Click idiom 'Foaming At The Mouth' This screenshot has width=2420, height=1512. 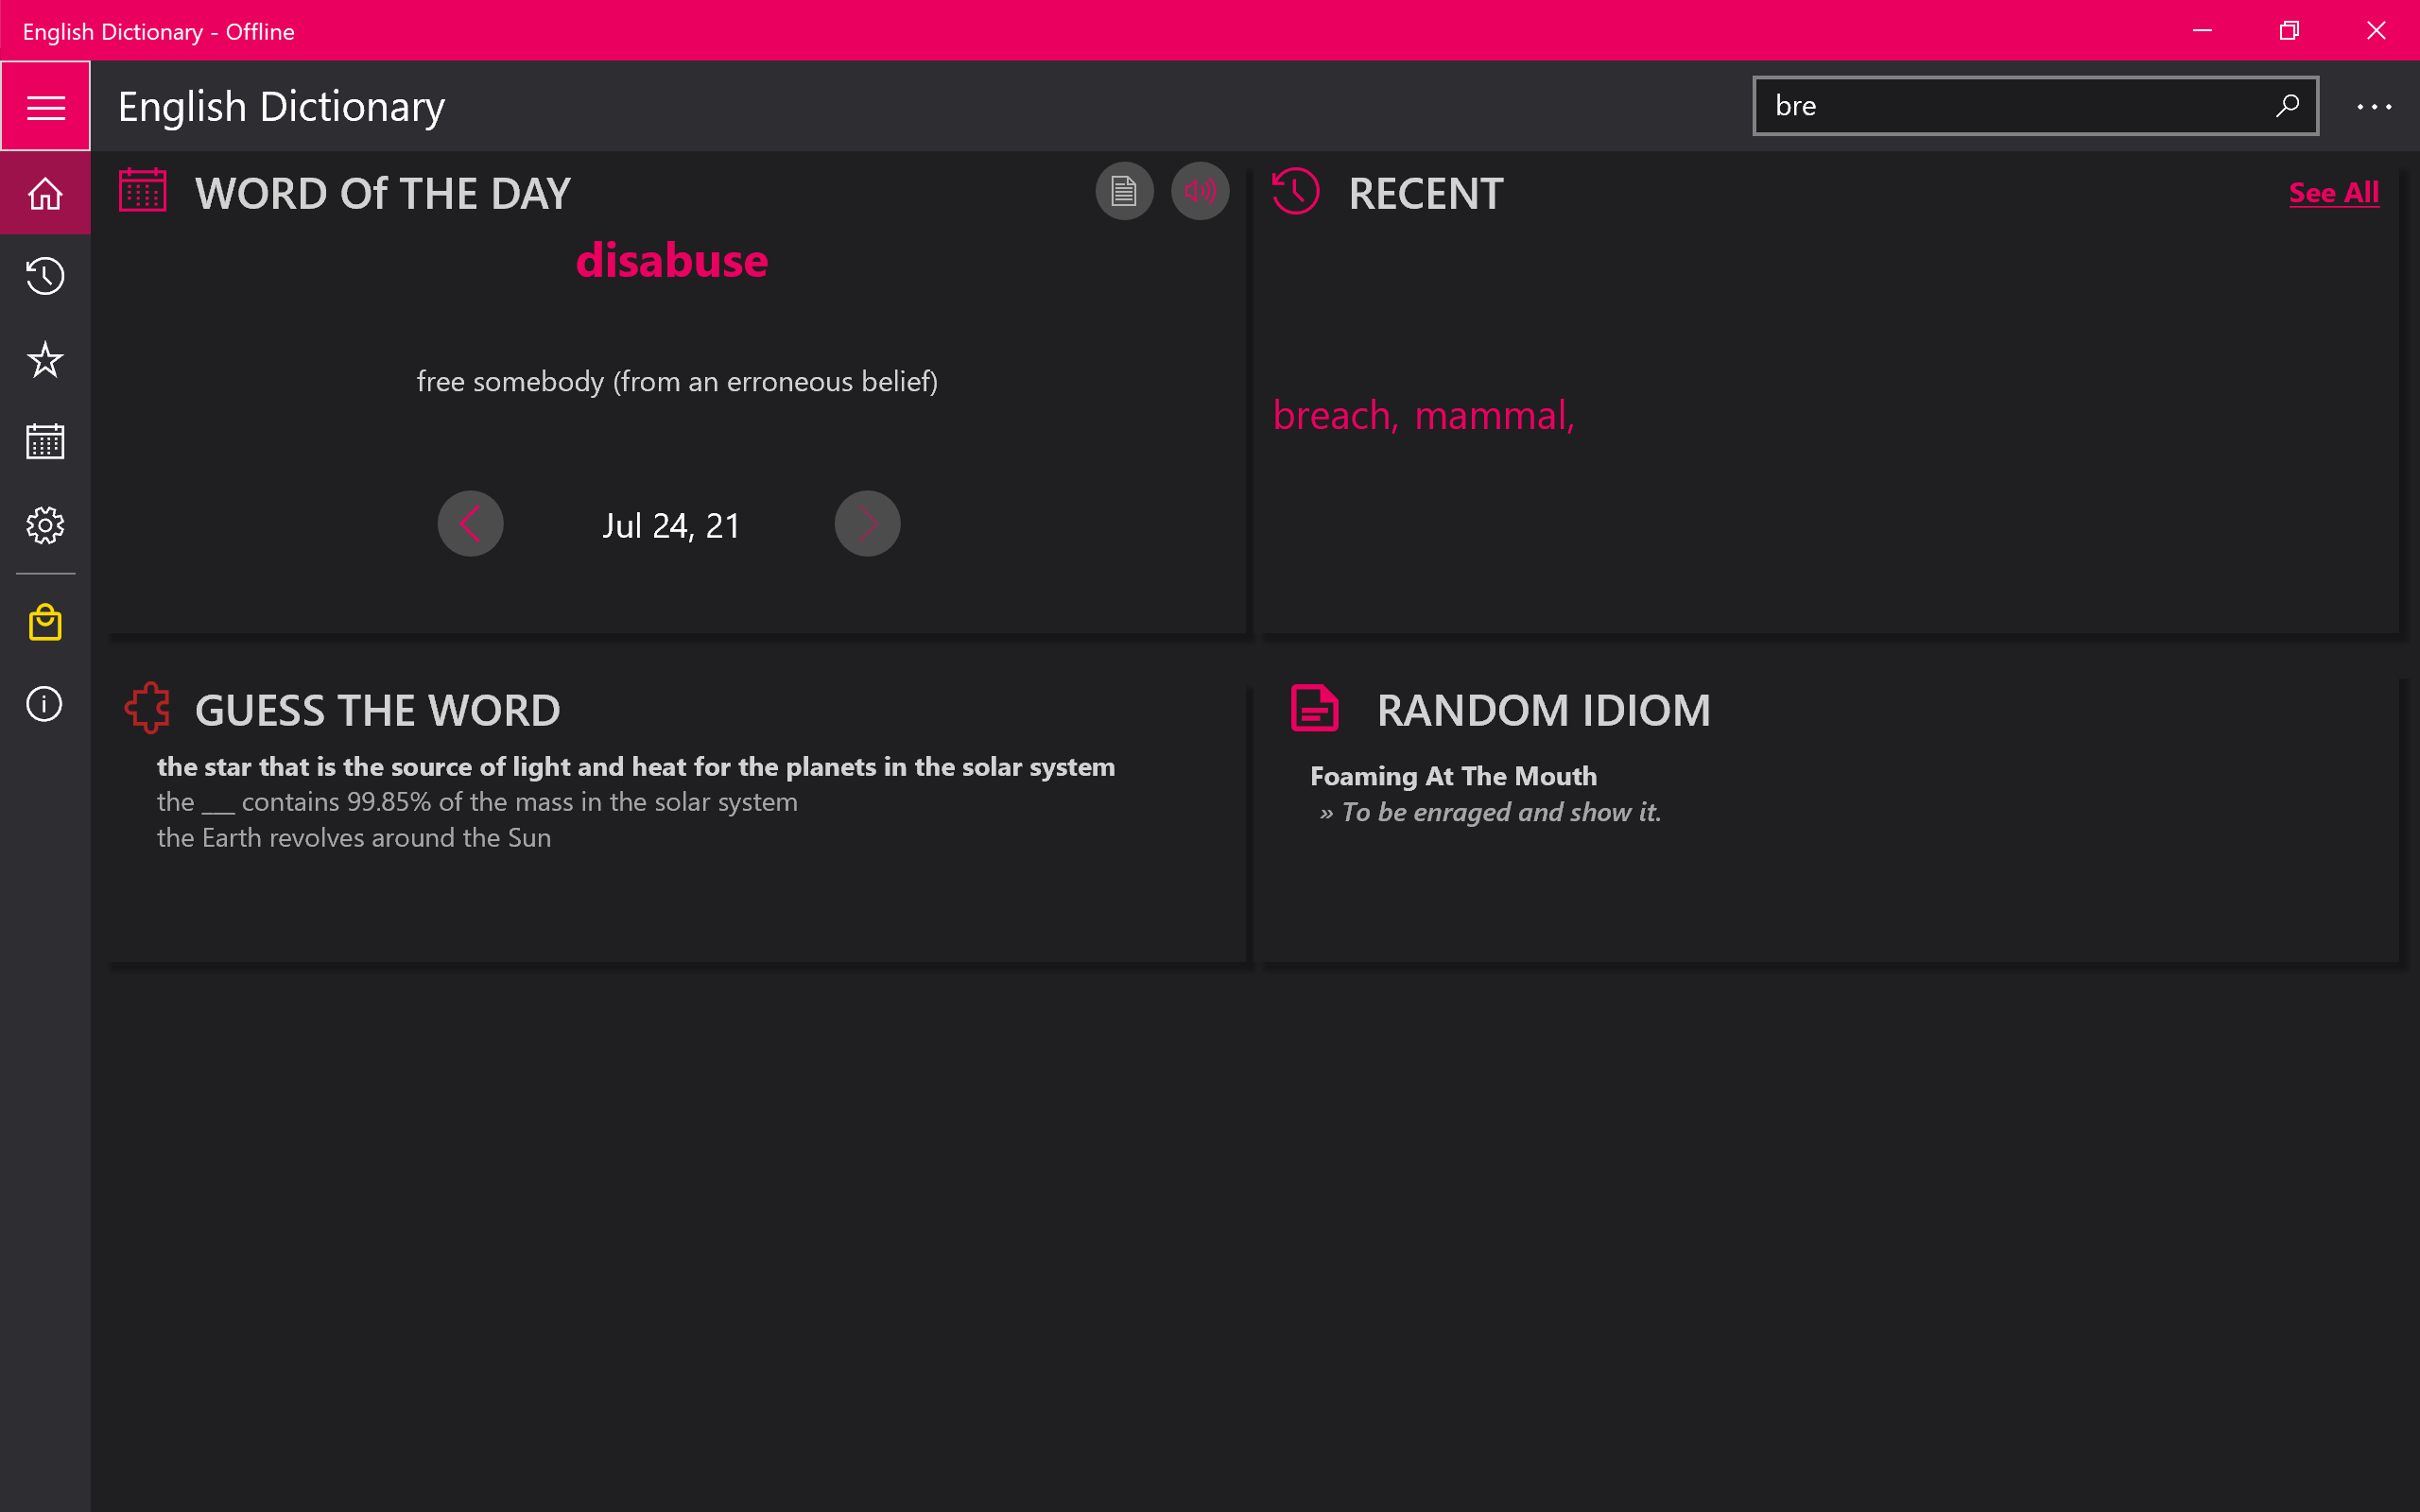(x=1453, y=776)
